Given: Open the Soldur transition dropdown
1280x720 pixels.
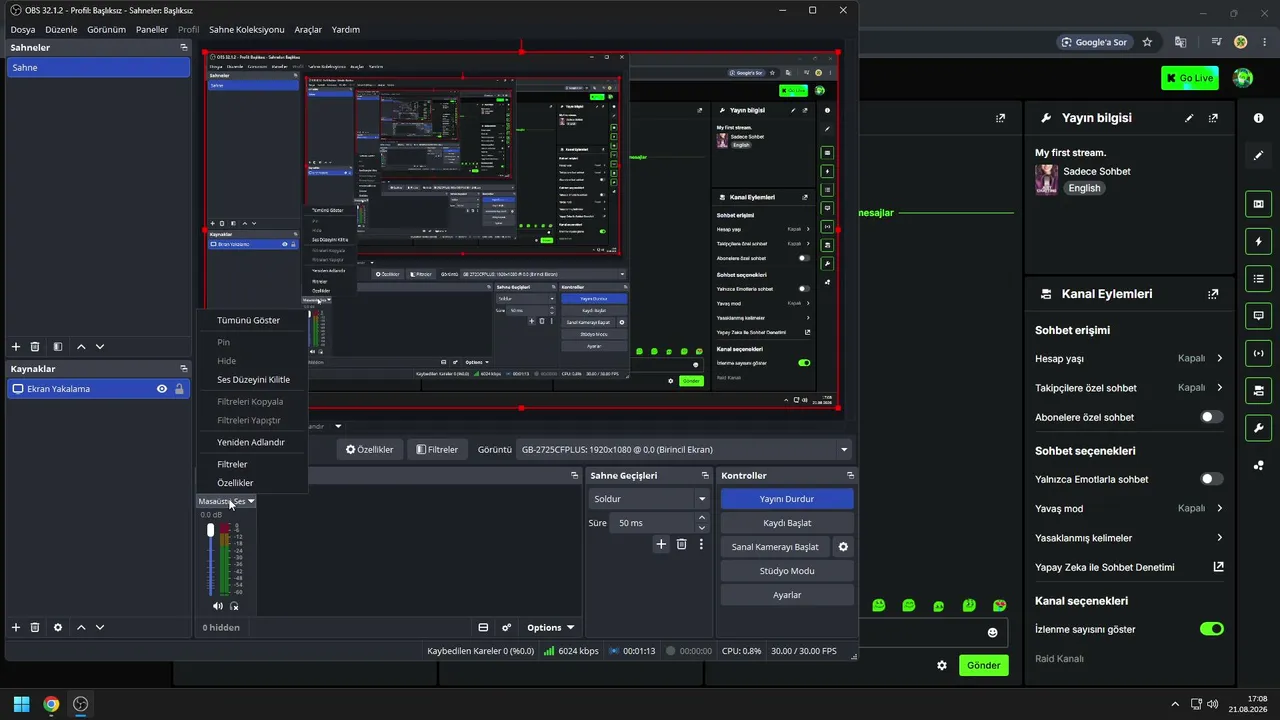Looking at the screenshot, I should coord(649,499).
